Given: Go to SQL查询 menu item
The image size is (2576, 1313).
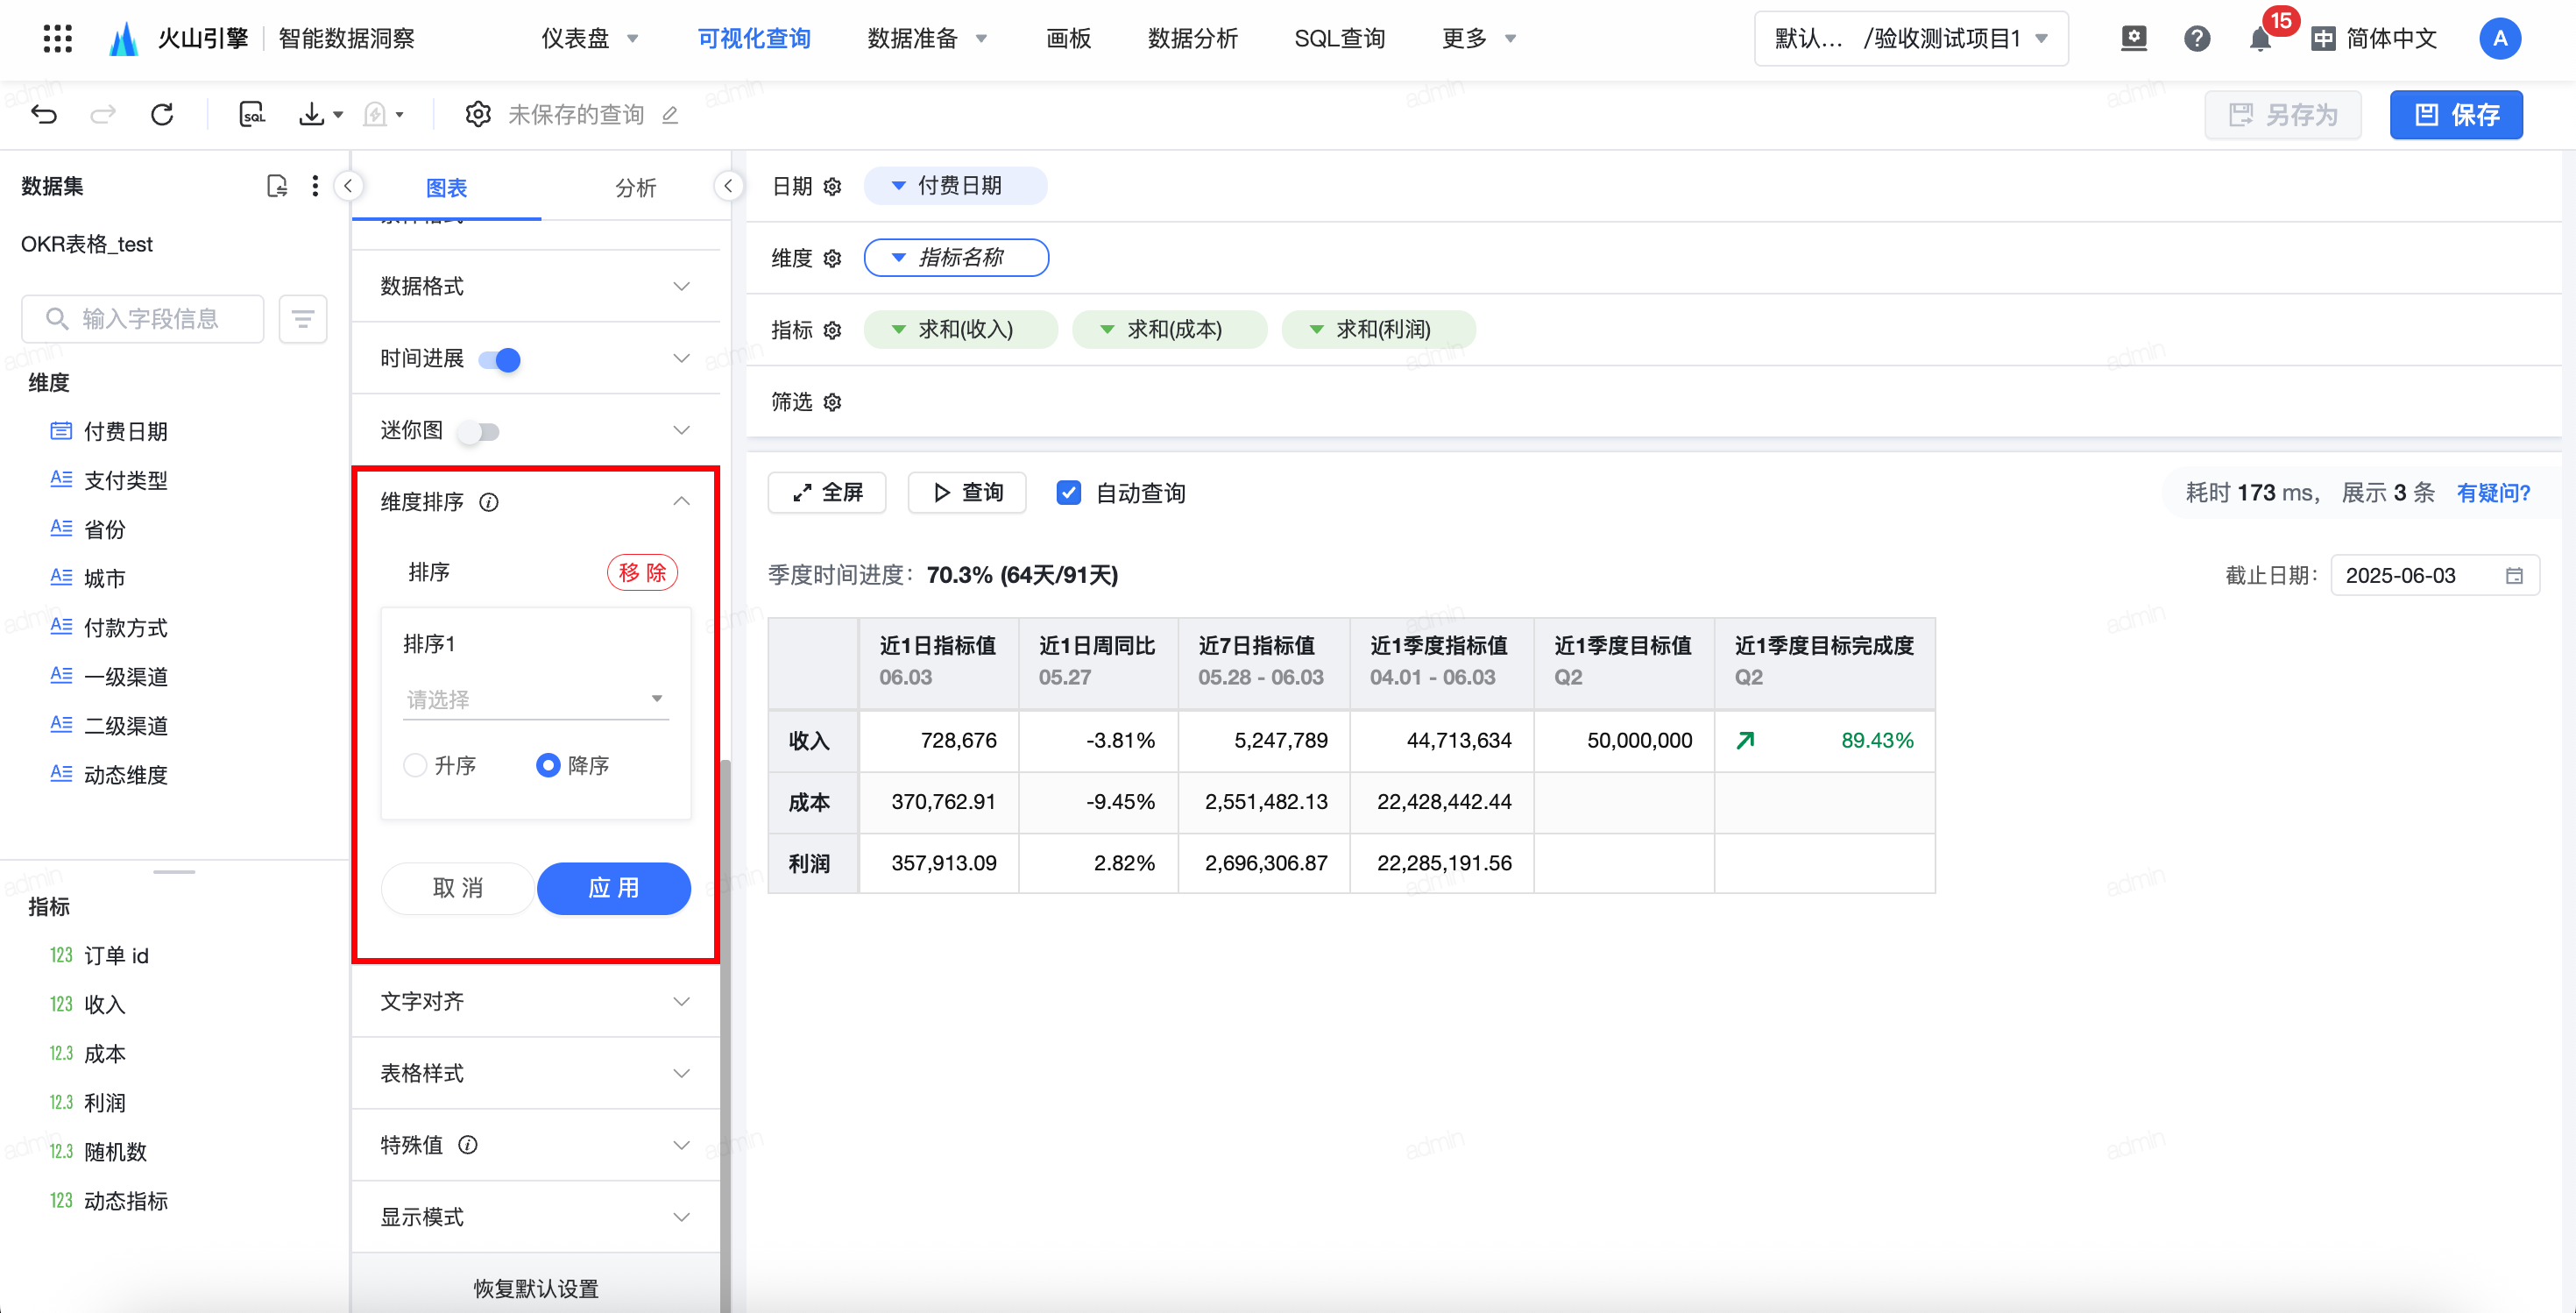Looking at the screenshot, I should tap(1339, 39).
